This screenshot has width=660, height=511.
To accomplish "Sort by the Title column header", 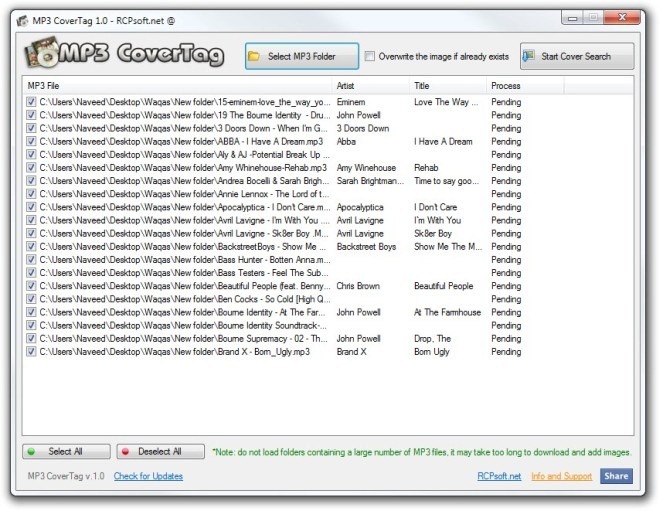I will pos(448,85).
